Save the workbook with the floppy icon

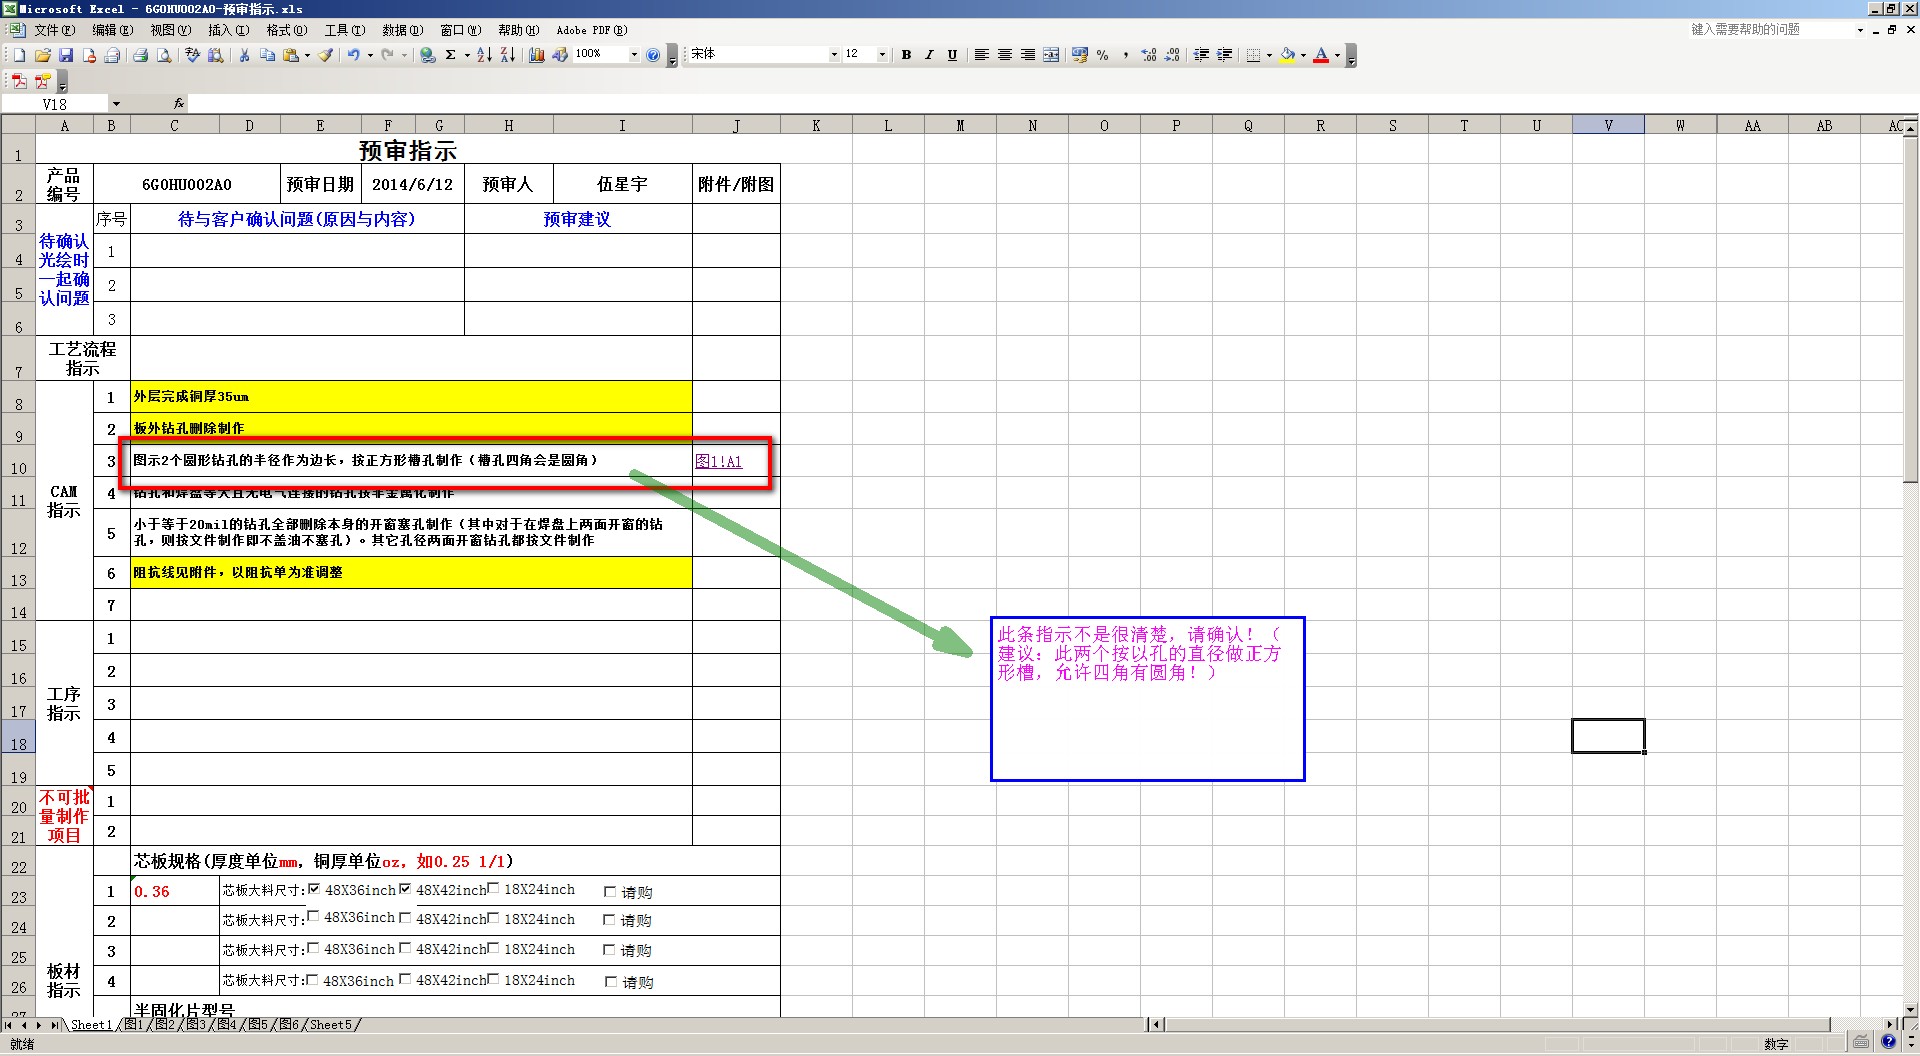(x=66, y=55)
